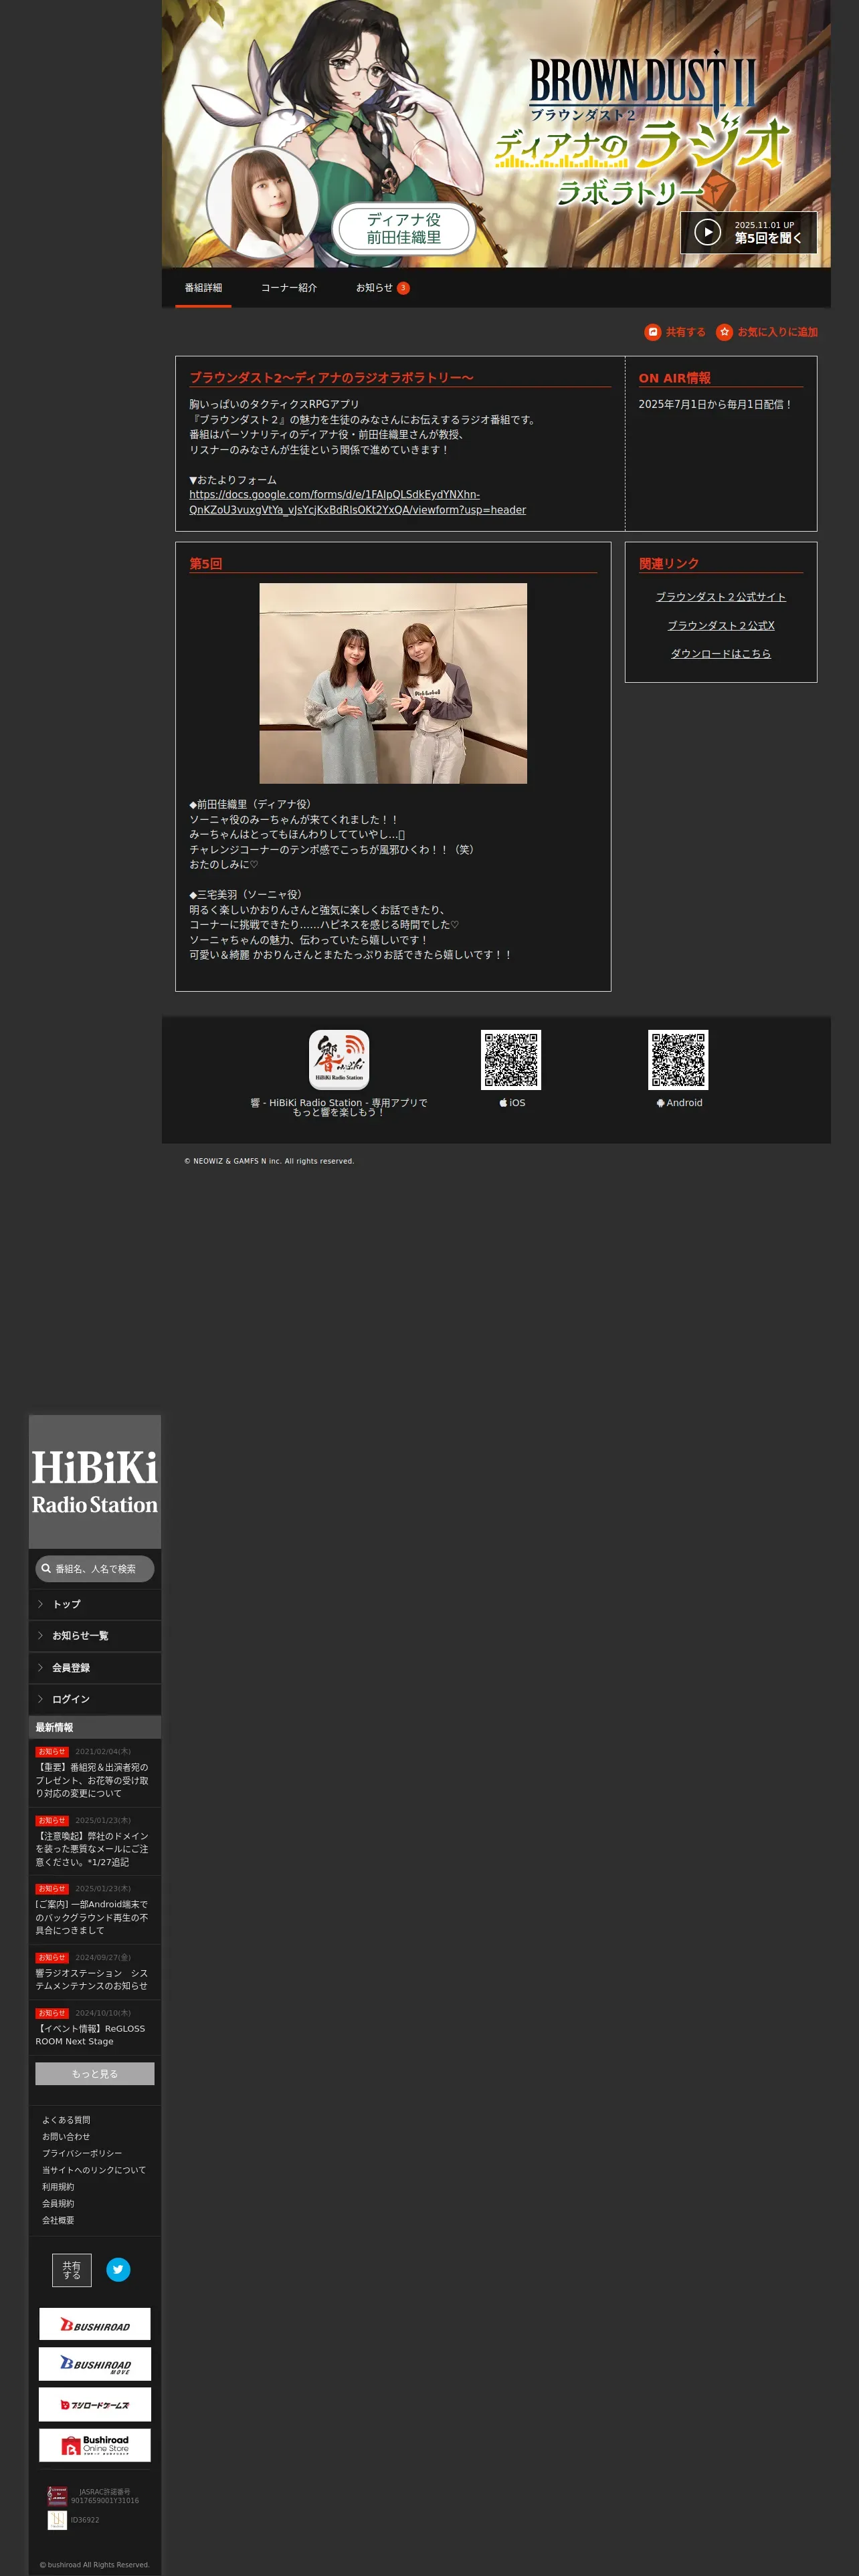The width and height of the screenshot is (859, 2576).
Task: Click the episode 5 photo thumbnail
Action: coord(393,683)
